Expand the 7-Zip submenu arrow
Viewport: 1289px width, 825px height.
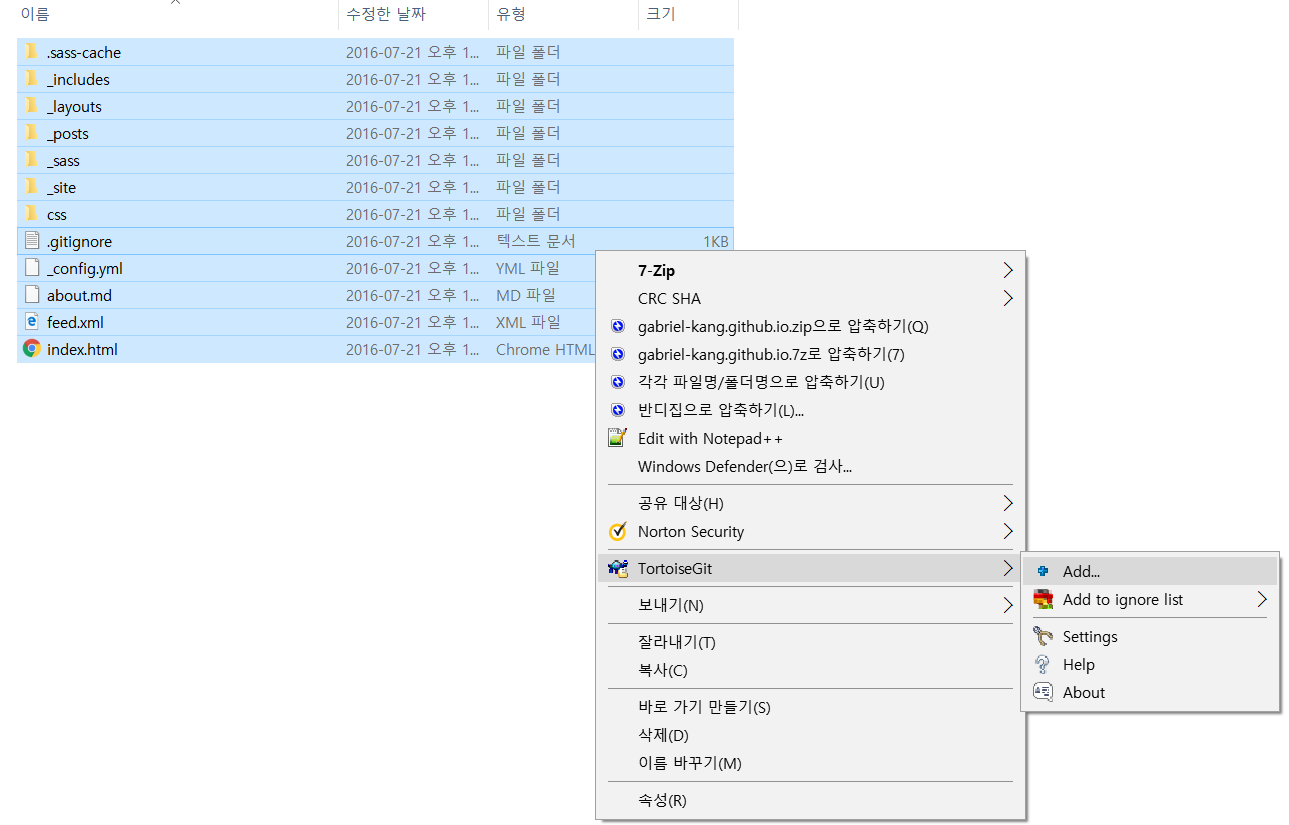tap(1007, 271)
